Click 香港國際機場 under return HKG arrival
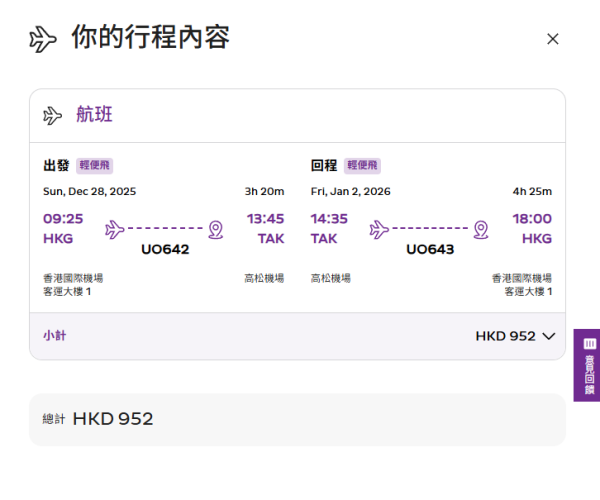Viewport: 600px width, 500px height. click(522, 278)
